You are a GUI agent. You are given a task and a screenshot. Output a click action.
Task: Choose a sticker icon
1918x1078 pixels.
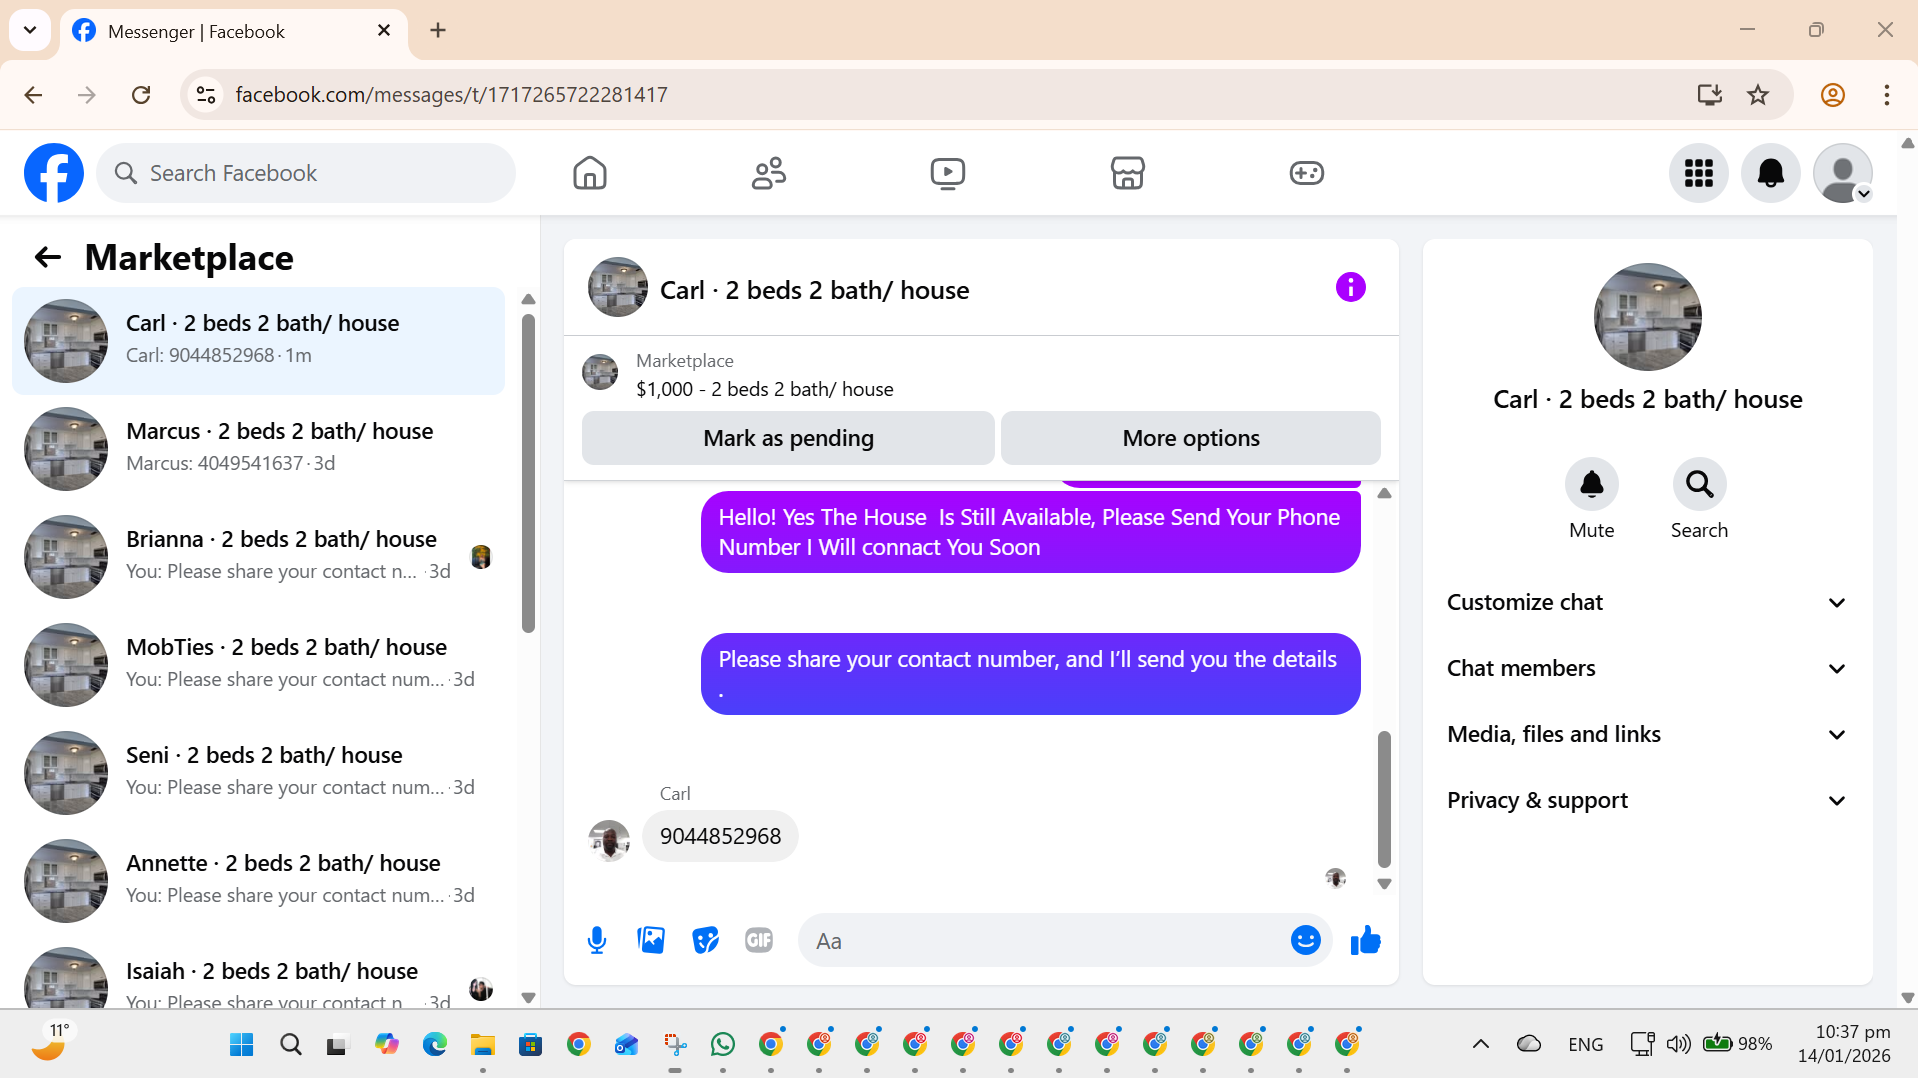point(705,940)
